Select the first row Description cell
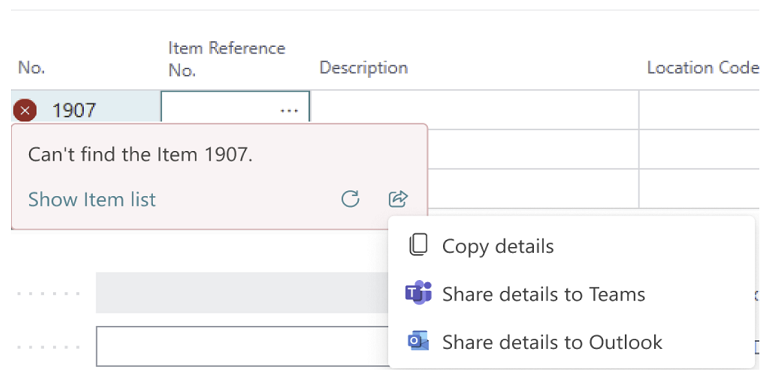Image resolution: width=780 pixels, height=380 pixels. [x=474, y=110]
